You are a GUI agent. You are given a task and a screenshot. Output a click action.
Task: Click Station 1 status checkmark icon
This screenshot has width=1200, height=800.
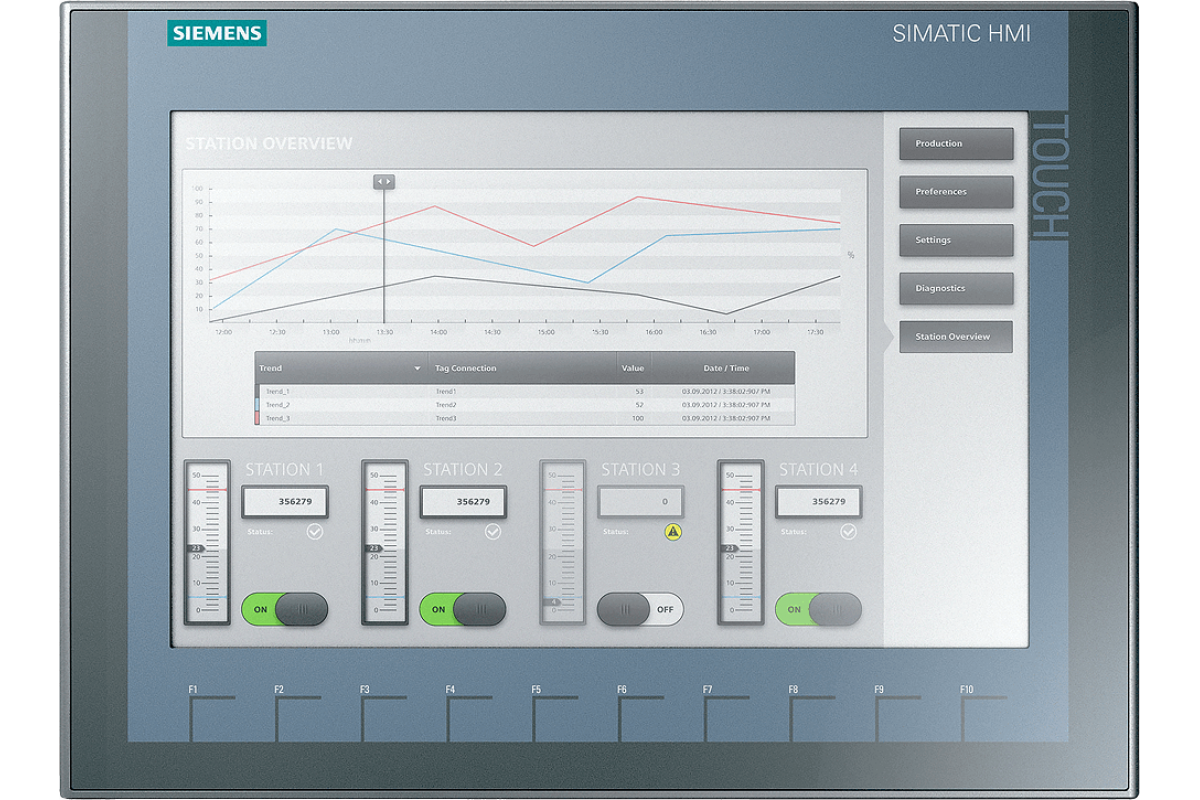pyautogui.click(x=315, y=532)
